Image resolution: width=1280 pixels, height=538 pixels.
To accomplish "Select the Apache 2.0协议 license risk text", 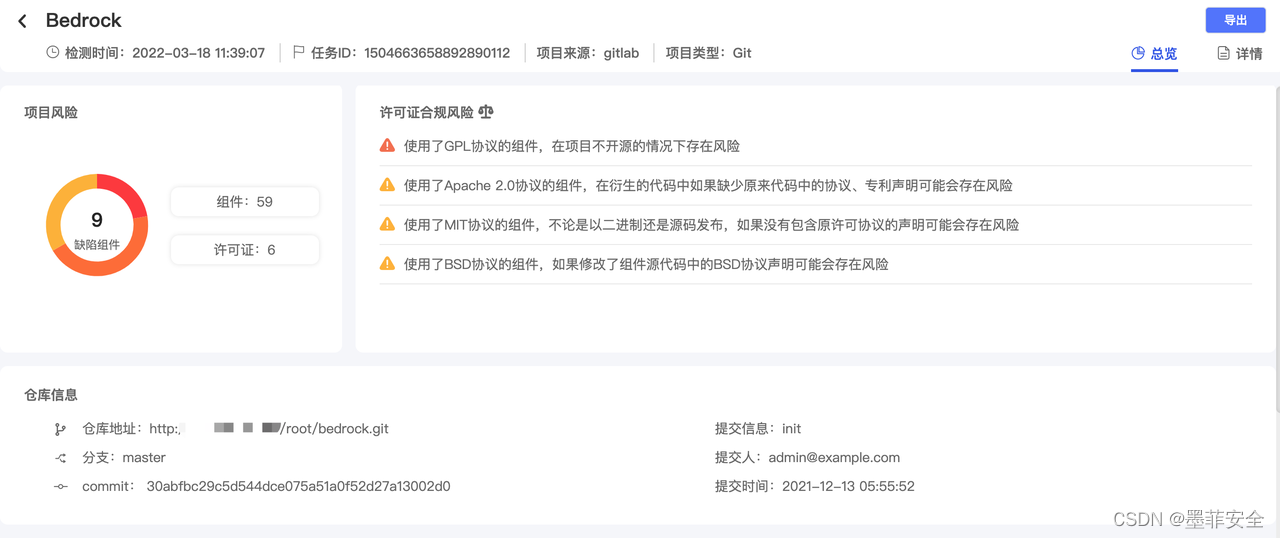I will pyautogui.click(x=708, y=185).
